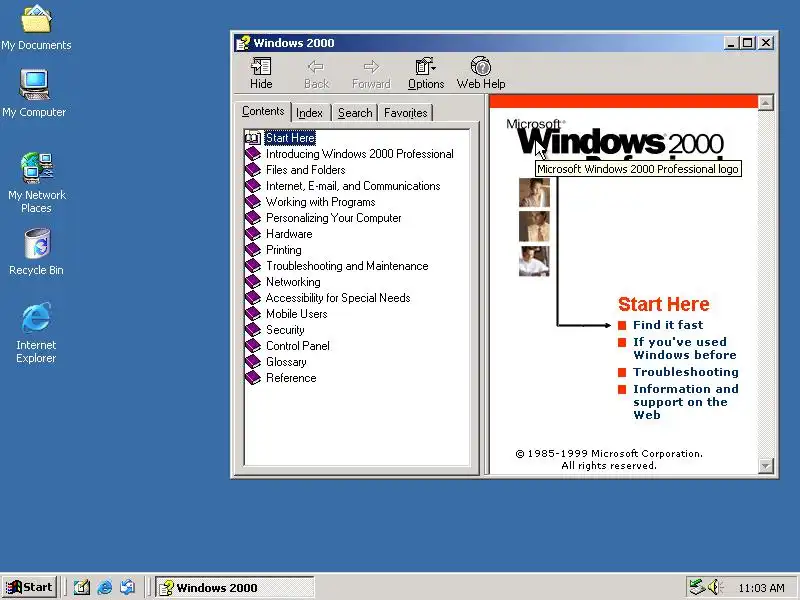Image resolution: width=800 pixels, height=600 pixels.
Task: Open Troubleshooting and Maintenance in contents list
Action: [347, 266]
